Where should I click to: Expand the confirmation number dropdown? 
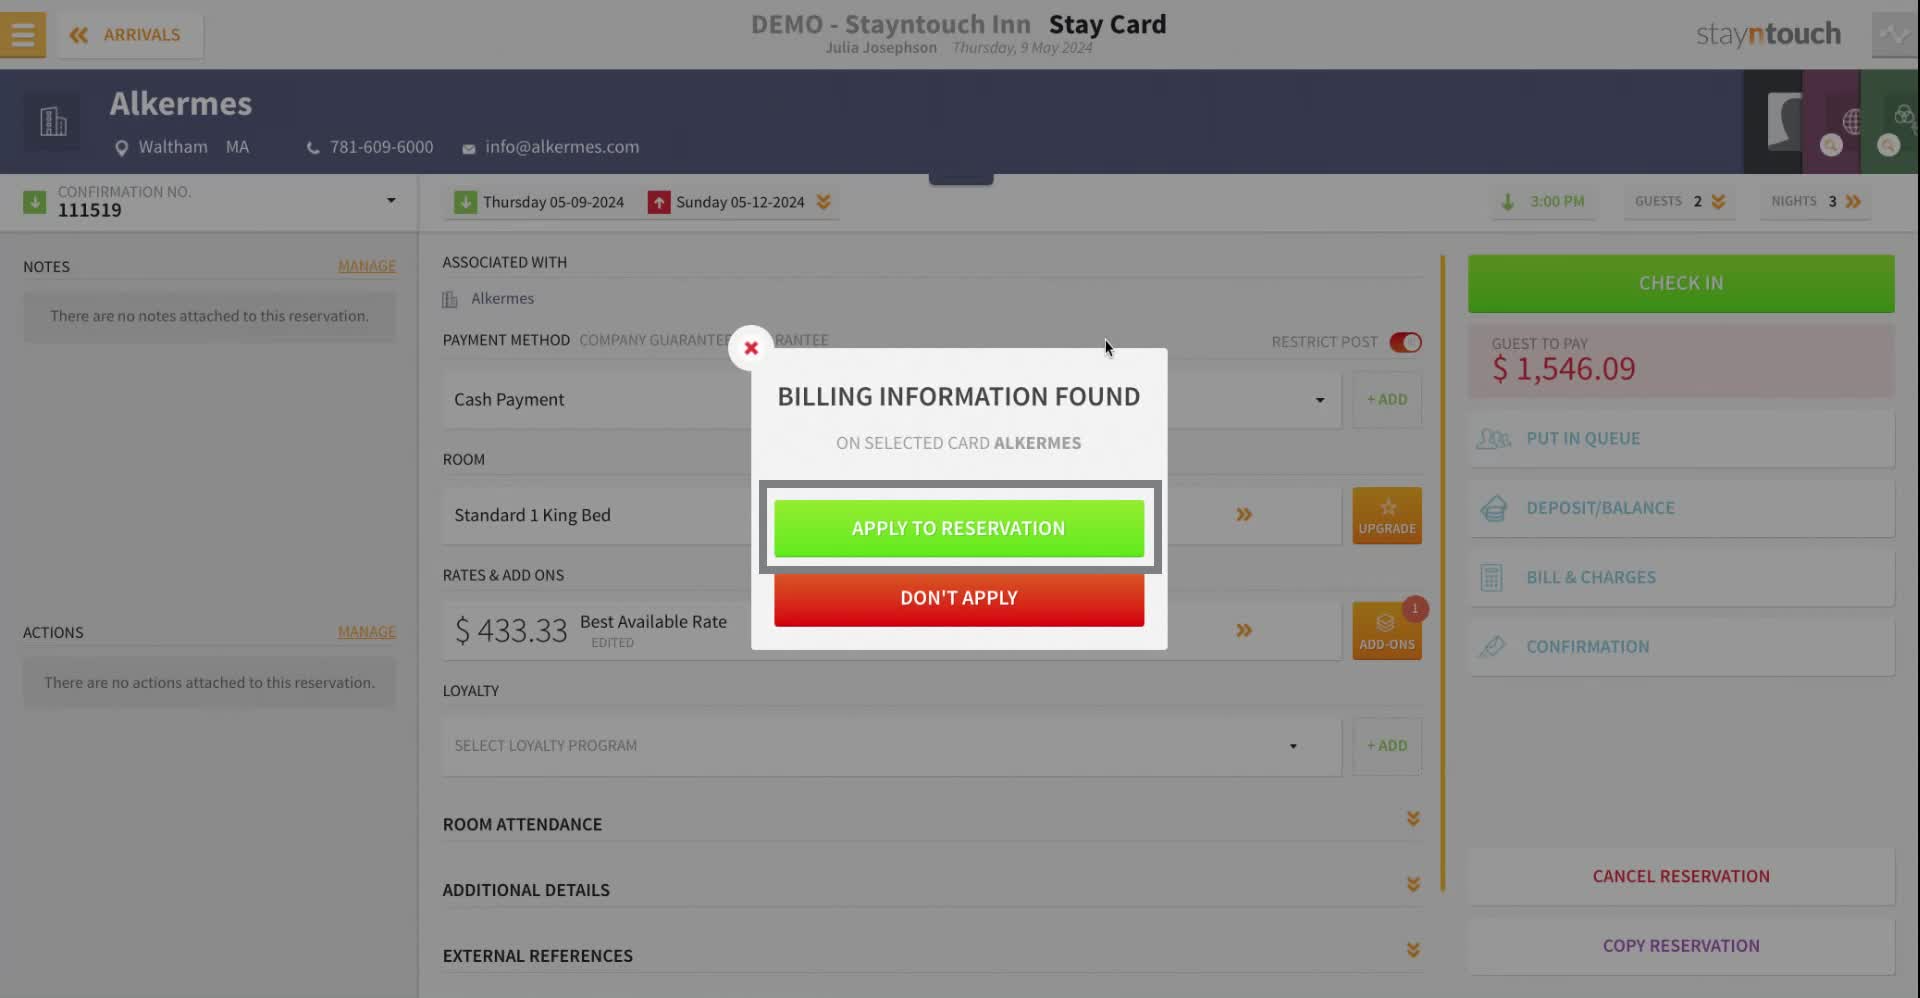click(x=391, y=201)
